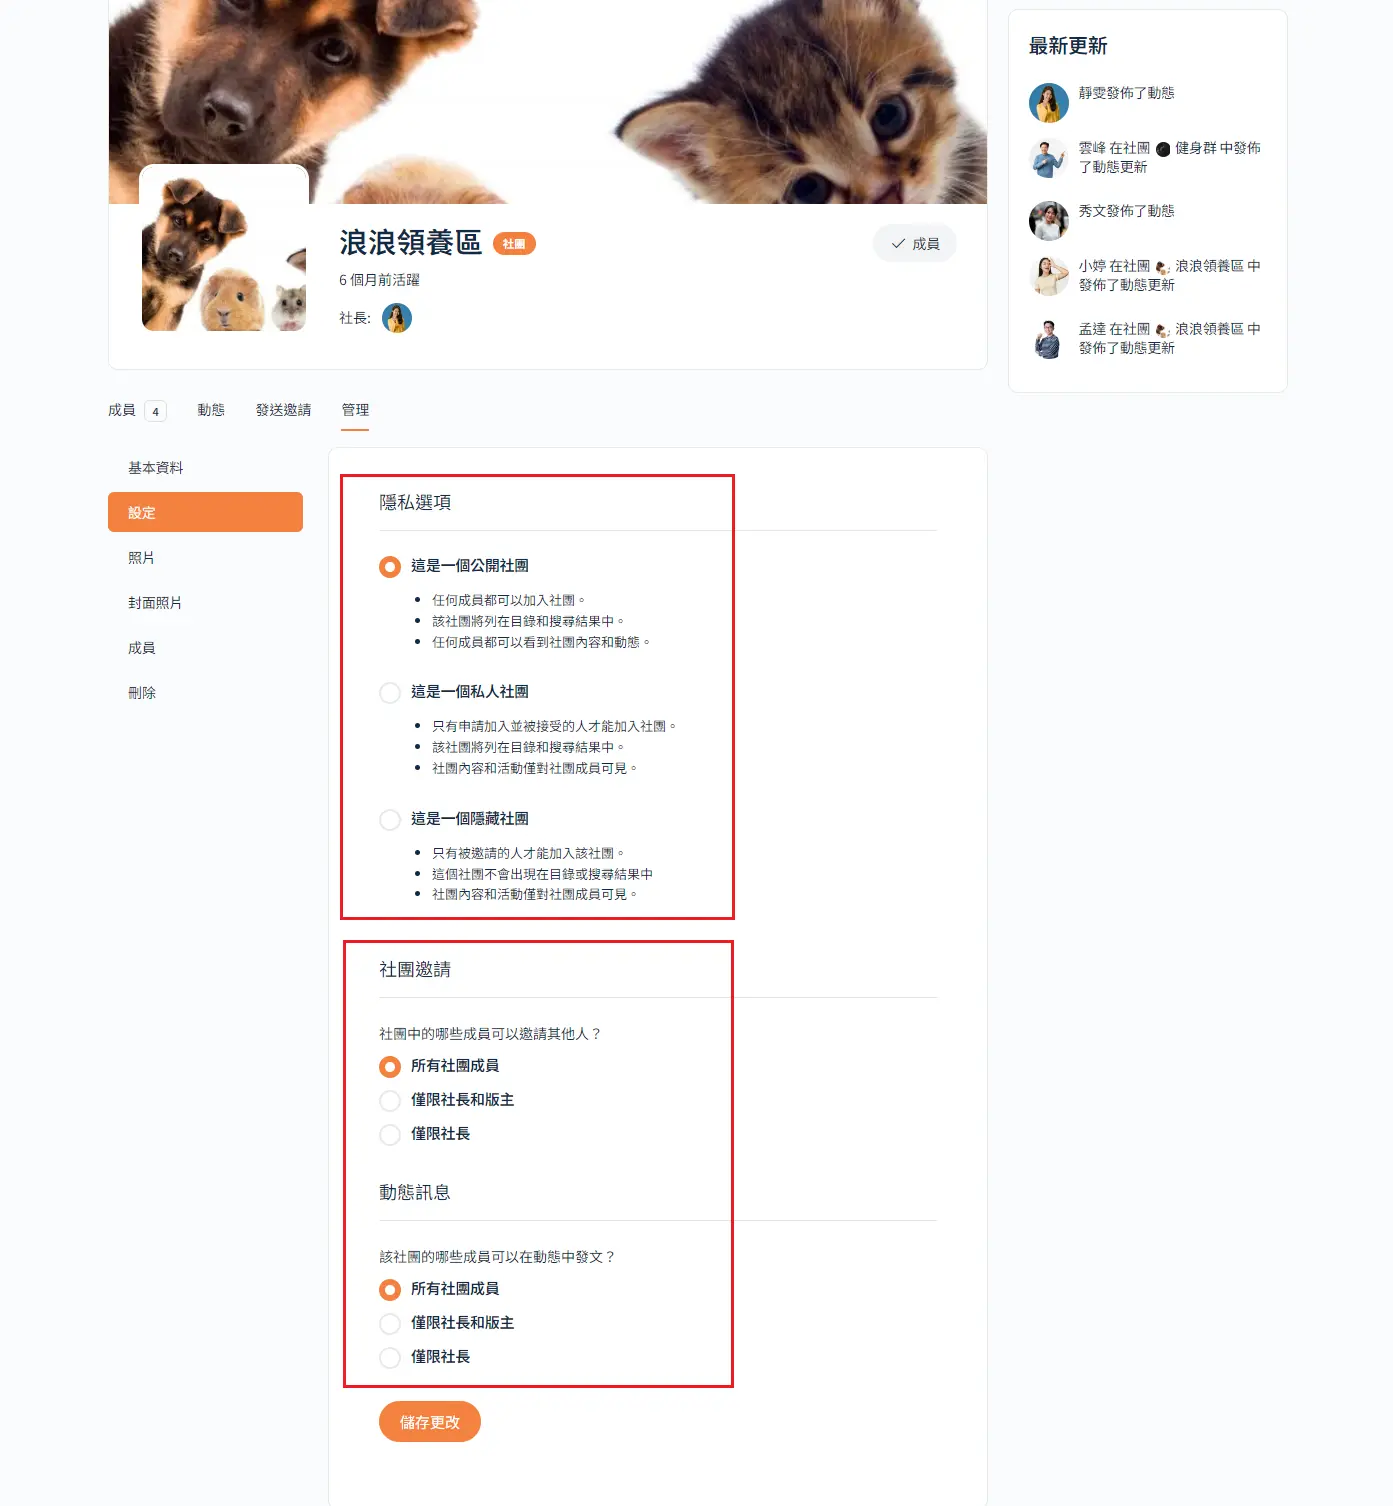This screenshot has height=1506, width=1393.
Task: Click 秀文's profile avatar
Action: (x=1048, y=221)
